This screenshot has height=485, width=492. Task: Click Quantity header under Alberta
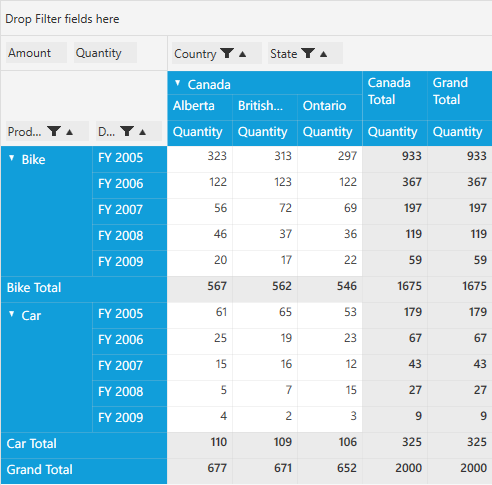pyautogui.click(x=200, y=133)
